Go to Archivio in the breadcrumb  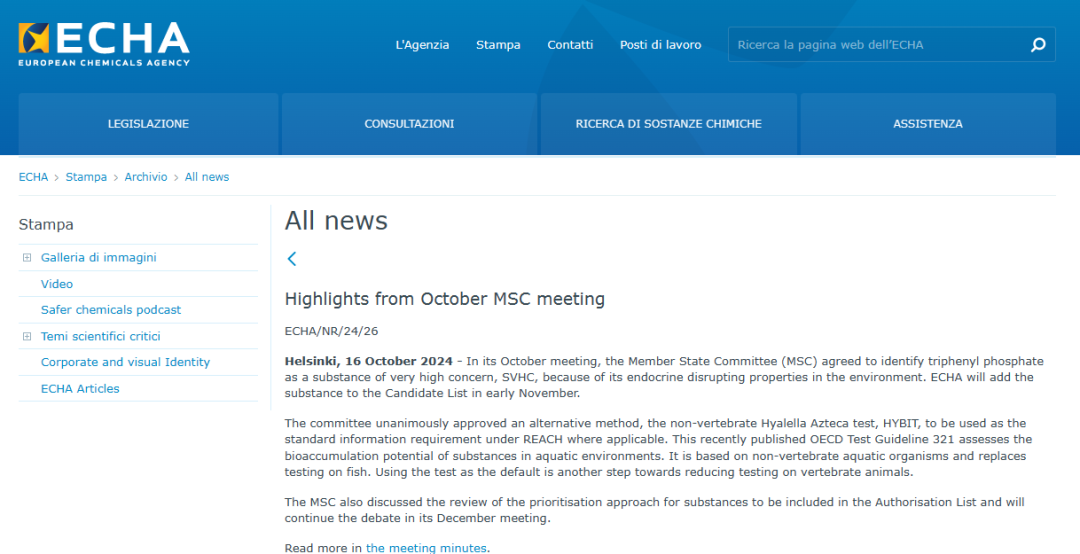pos(146,177)
